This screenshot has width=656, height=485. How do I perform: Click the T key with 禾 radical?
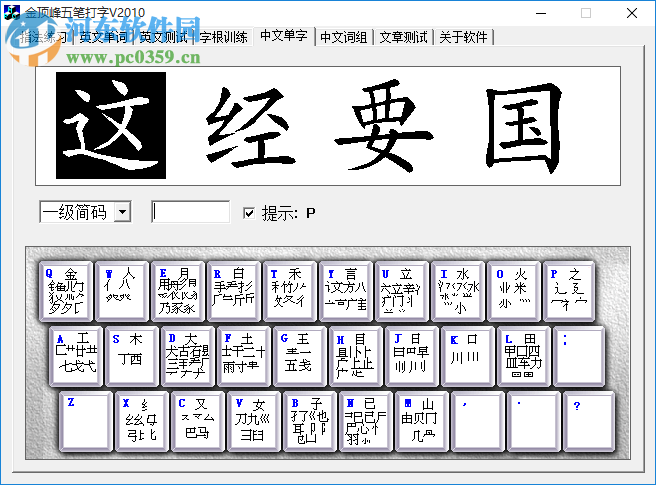290,291
